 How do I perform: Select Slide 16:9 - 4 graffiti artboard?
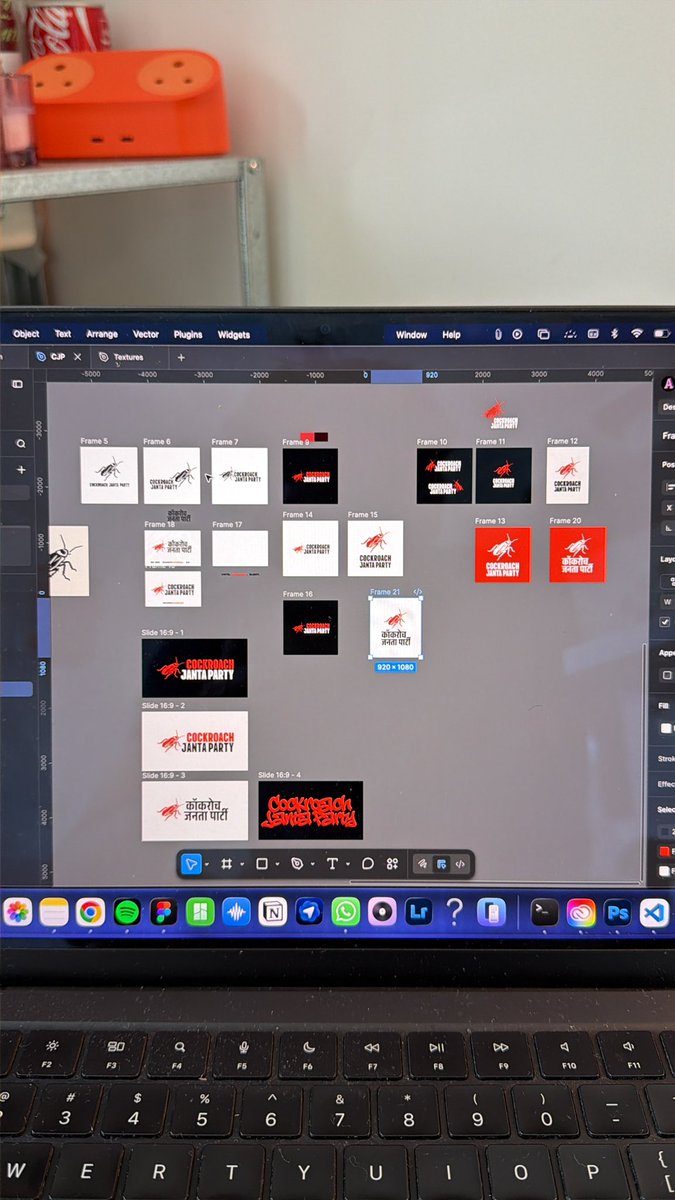[x=311, y=810]
